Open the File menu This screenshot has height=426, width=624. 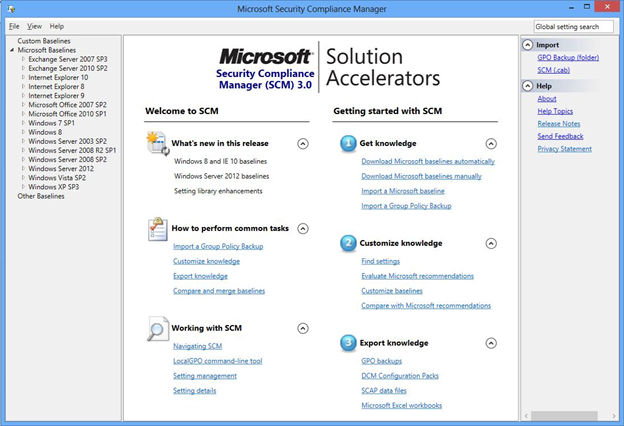pyautogui.click(x=14, y=26)
